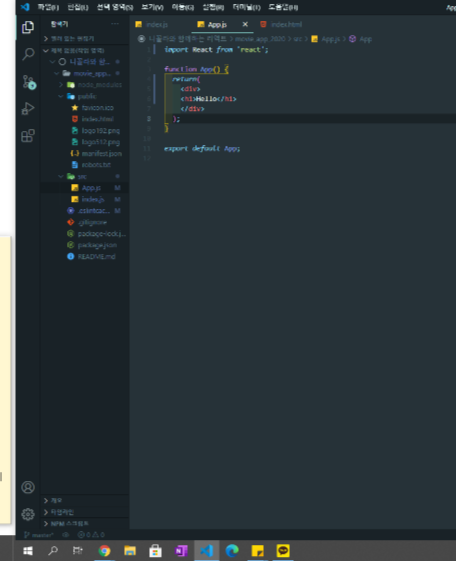Open the 파일(F) menu
Viewport: 456px width, 561px height.
point(48,7)
